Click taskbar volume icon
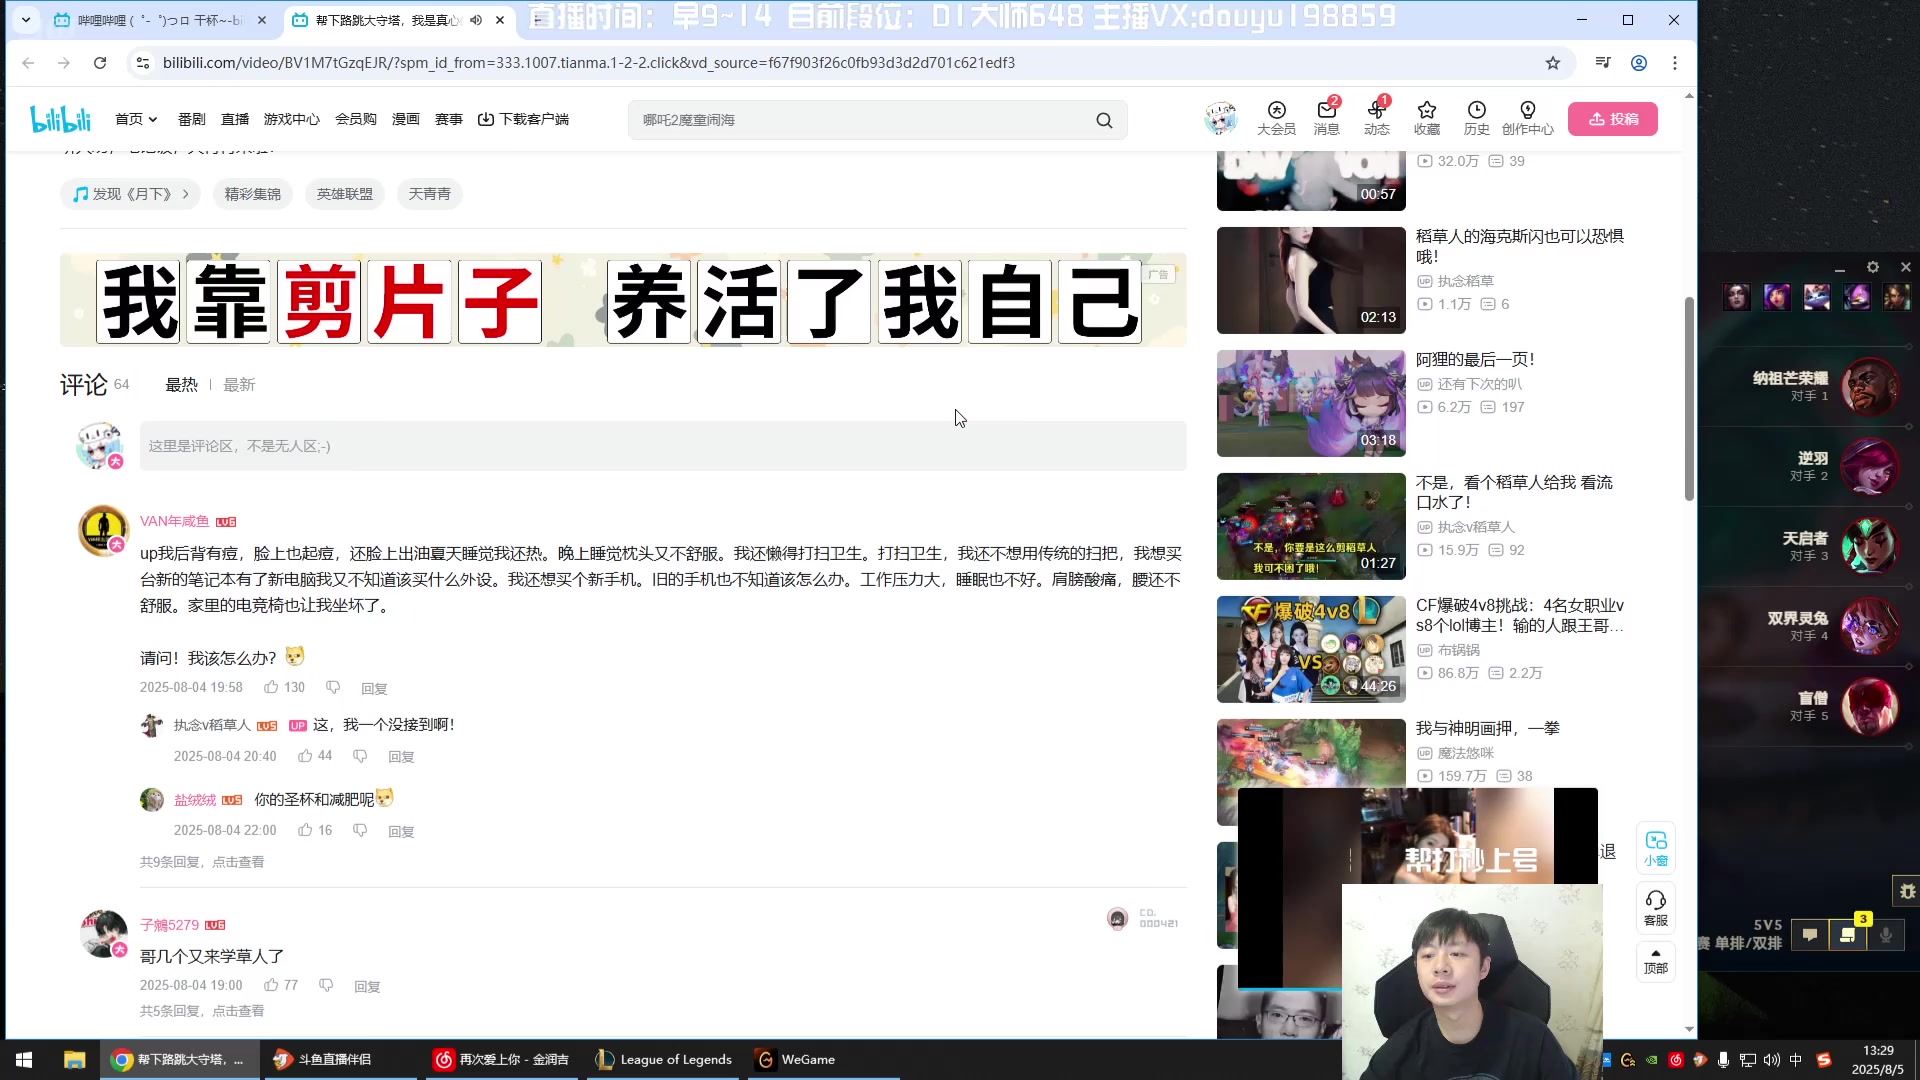 tap(1772, 1060)
